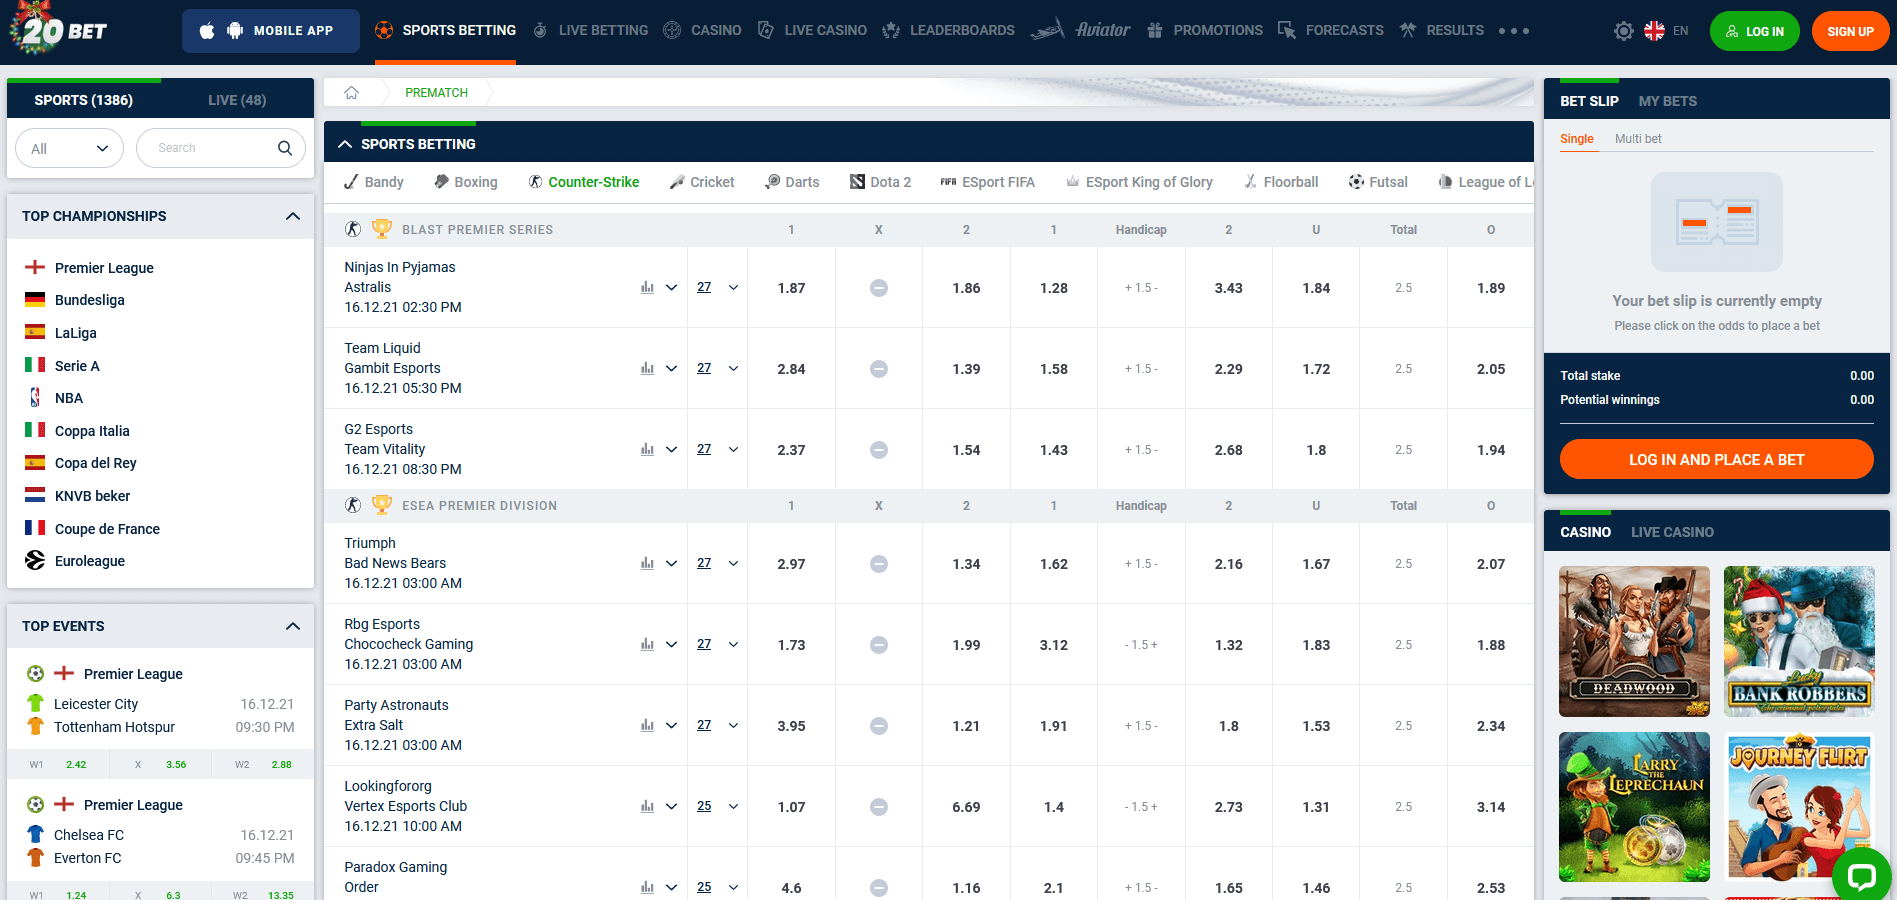Select Futsal sport filter
Viewport: 1897px width, 900px height.
[x=1378, y=182]
